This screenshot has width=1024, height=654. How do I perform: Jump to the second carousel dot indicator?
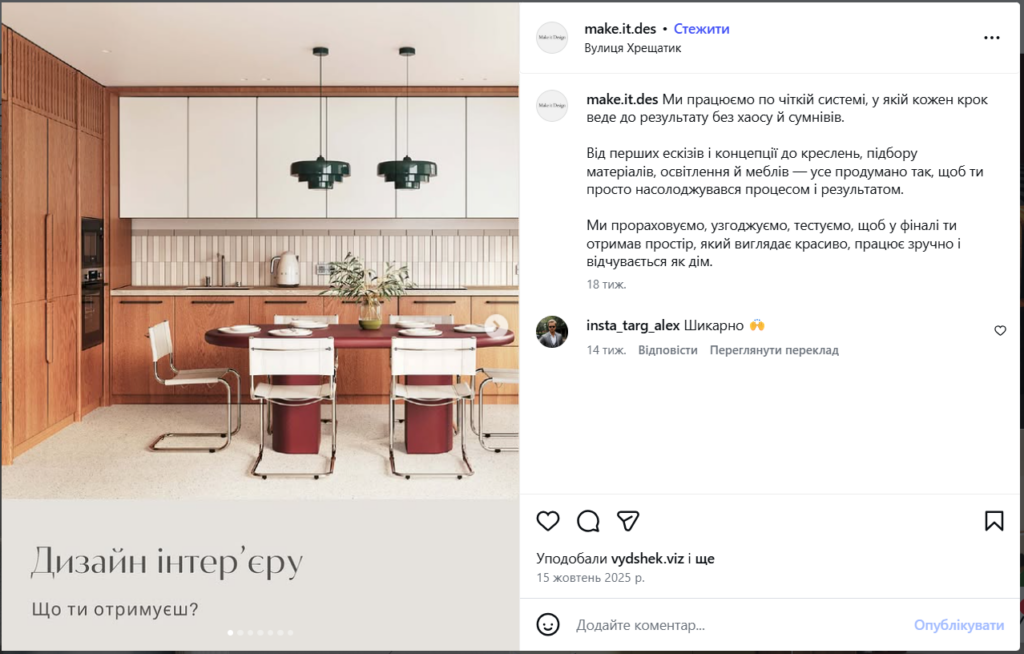tap(240, 632)
